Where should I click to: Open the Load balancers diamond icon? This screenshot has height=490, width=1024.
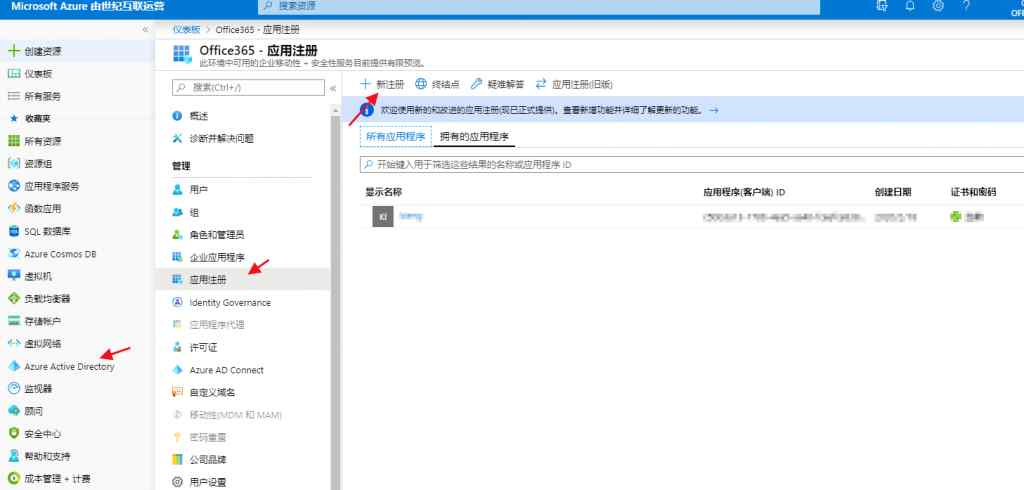13,299
